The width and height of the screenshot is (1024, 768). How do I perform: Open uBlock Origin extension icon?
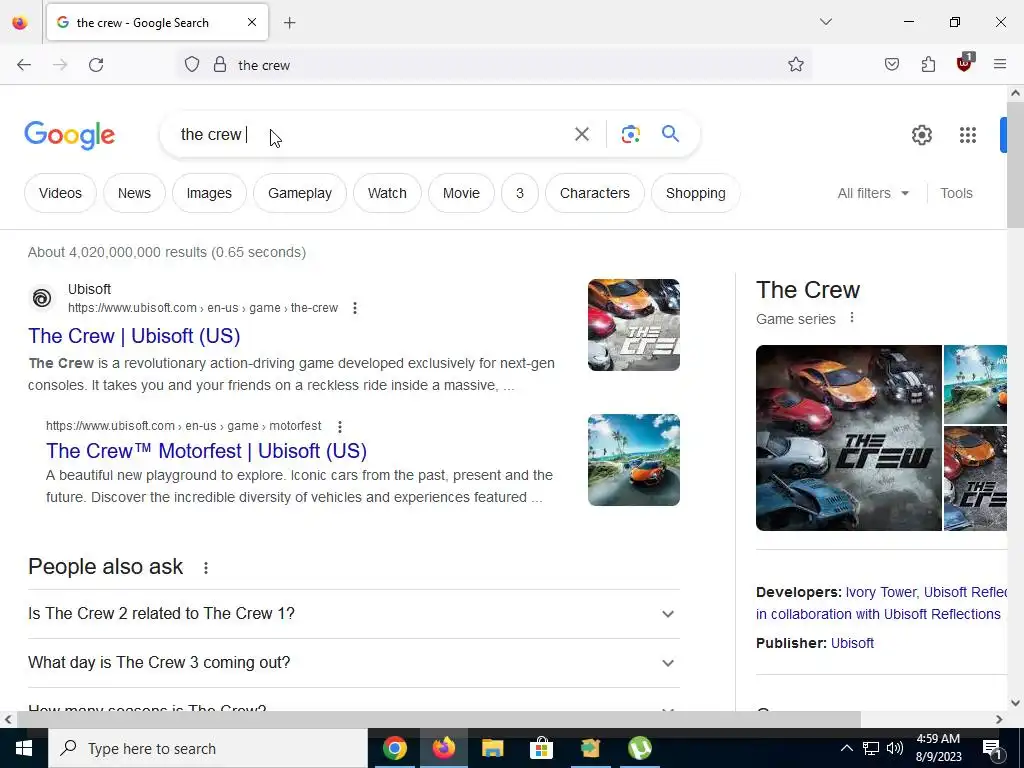click(965, 63)
